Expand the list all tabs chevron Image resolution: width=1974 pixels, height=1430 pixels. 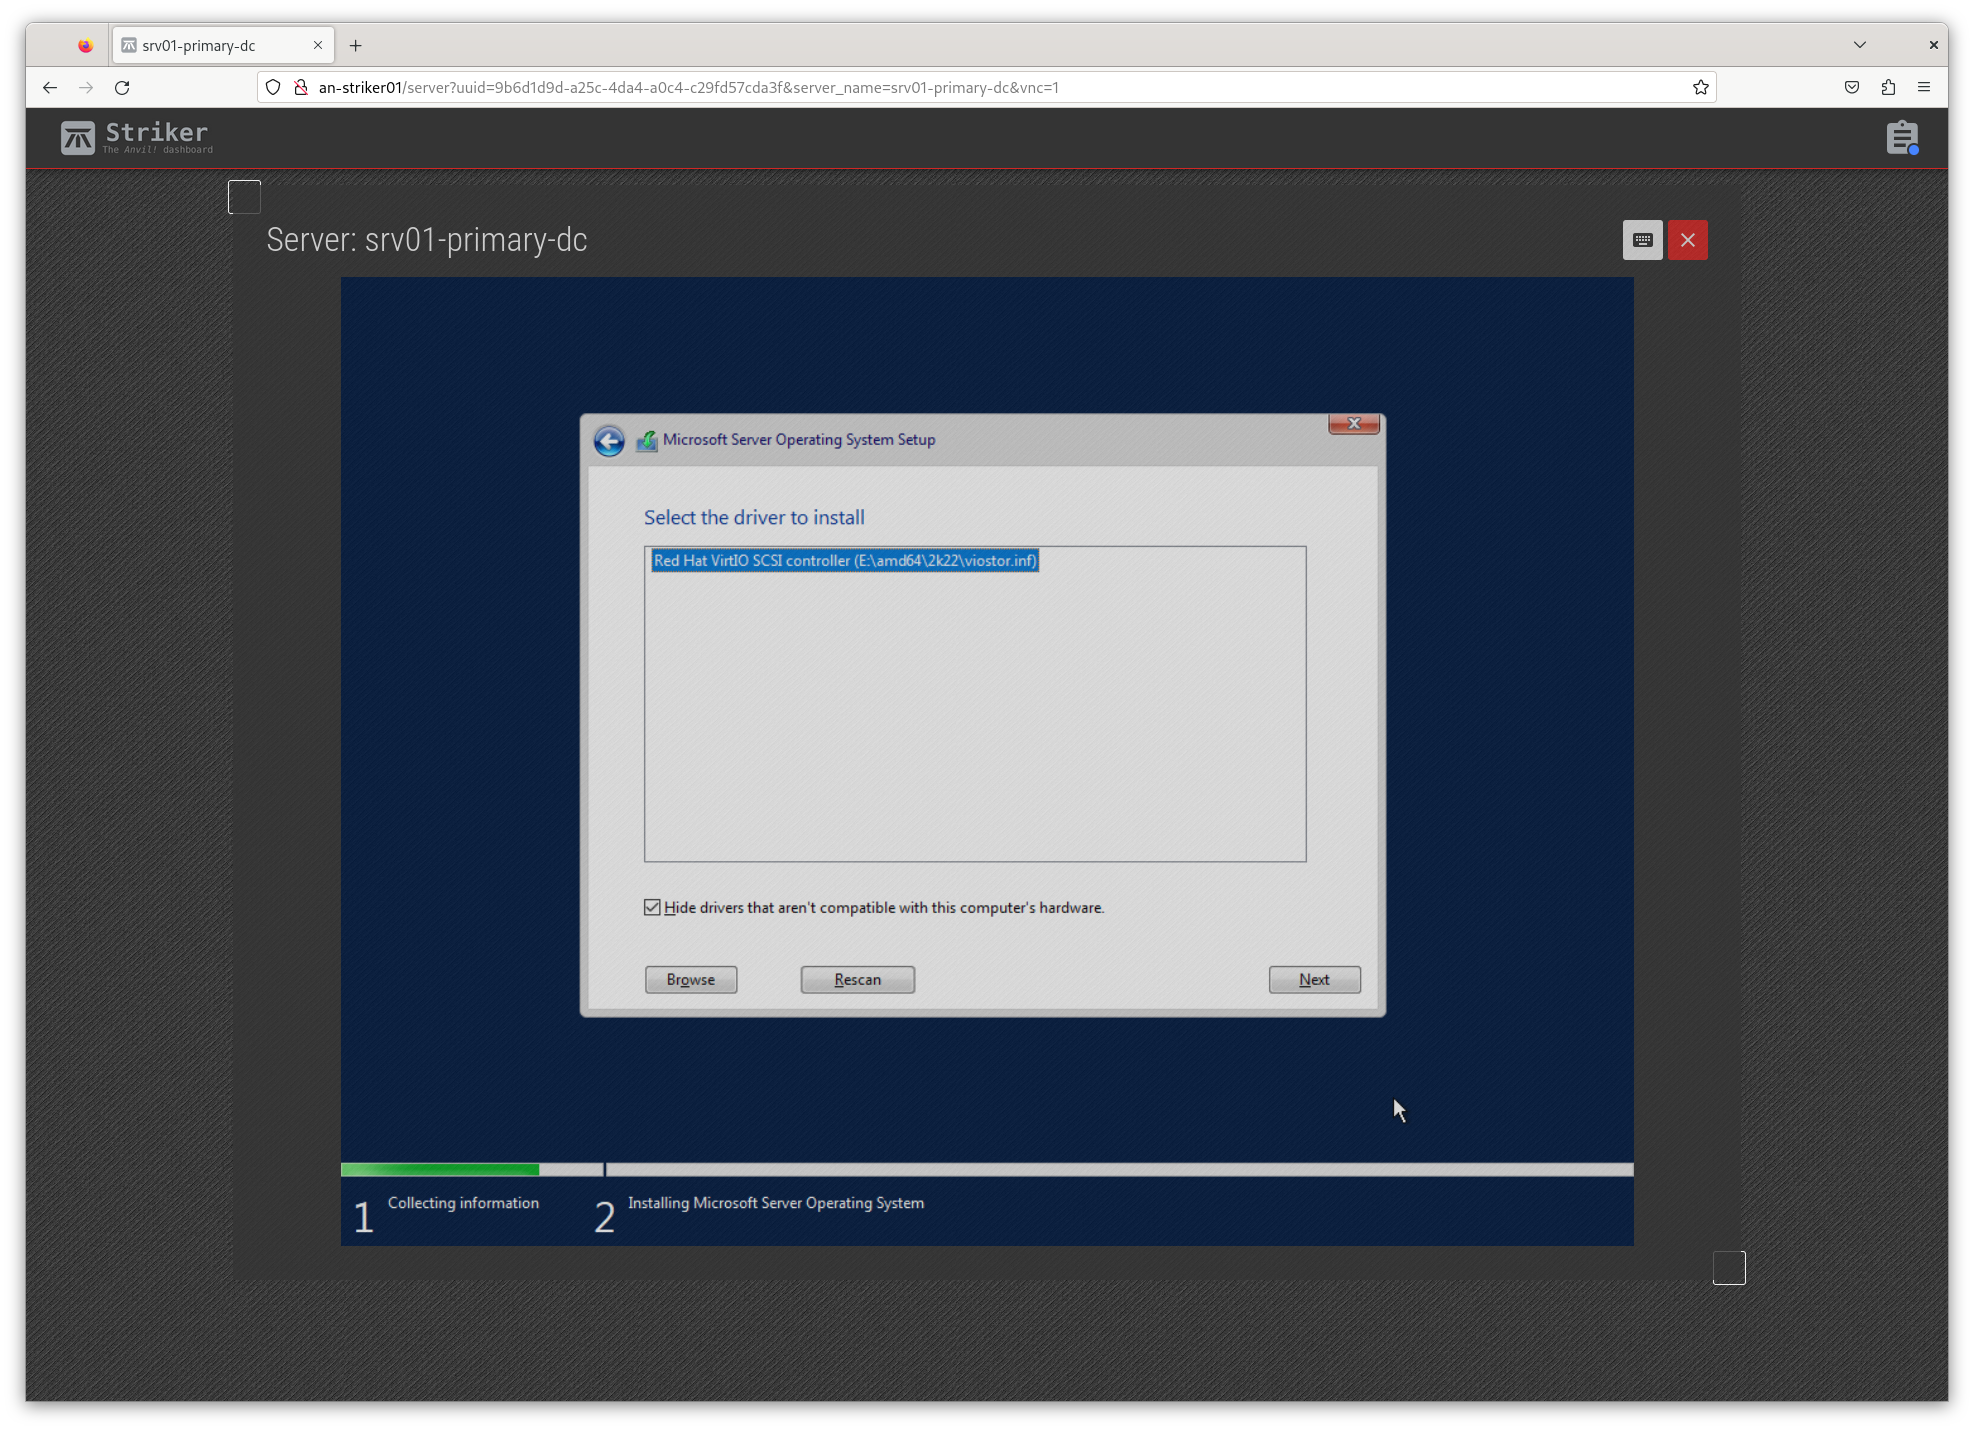(x=1860, y=45)
